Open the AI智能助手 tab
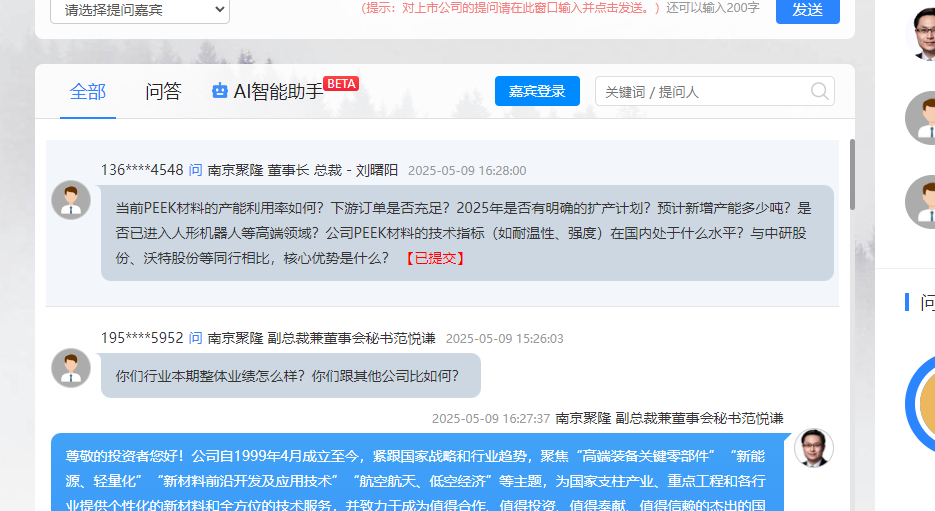 point(278,92)
